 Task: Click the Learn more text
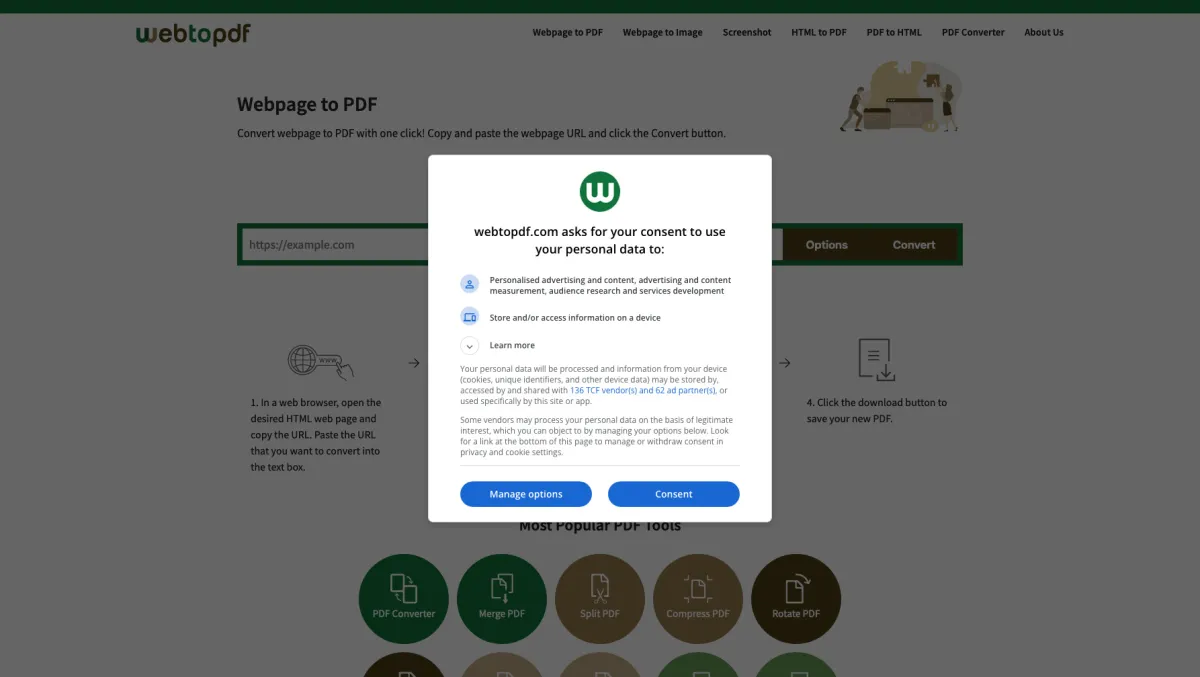[x=512, y=345]
